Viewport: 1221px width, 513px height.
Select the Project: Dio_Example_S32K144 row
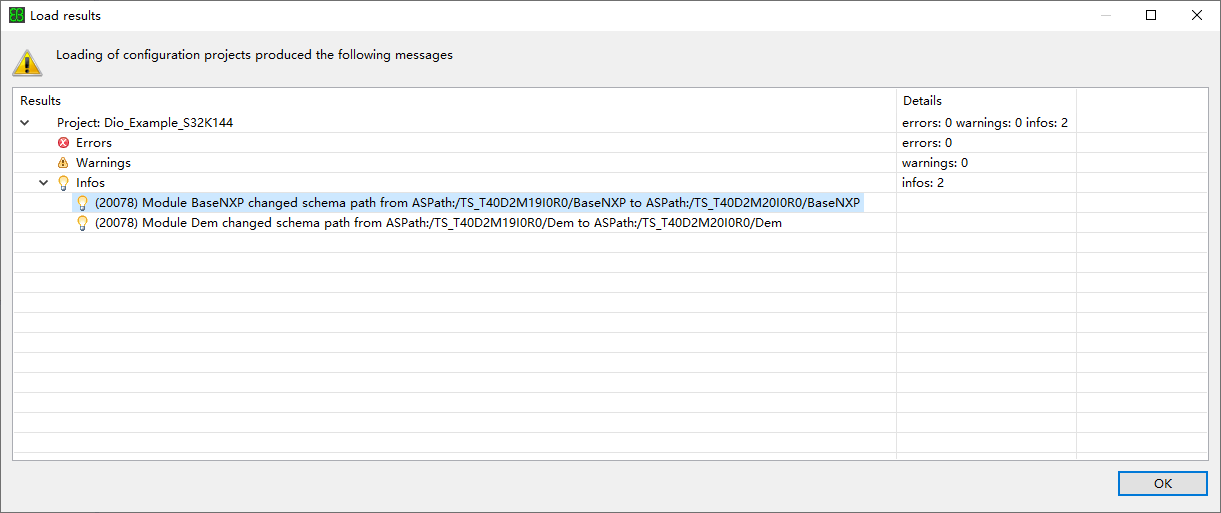(145, 123)
